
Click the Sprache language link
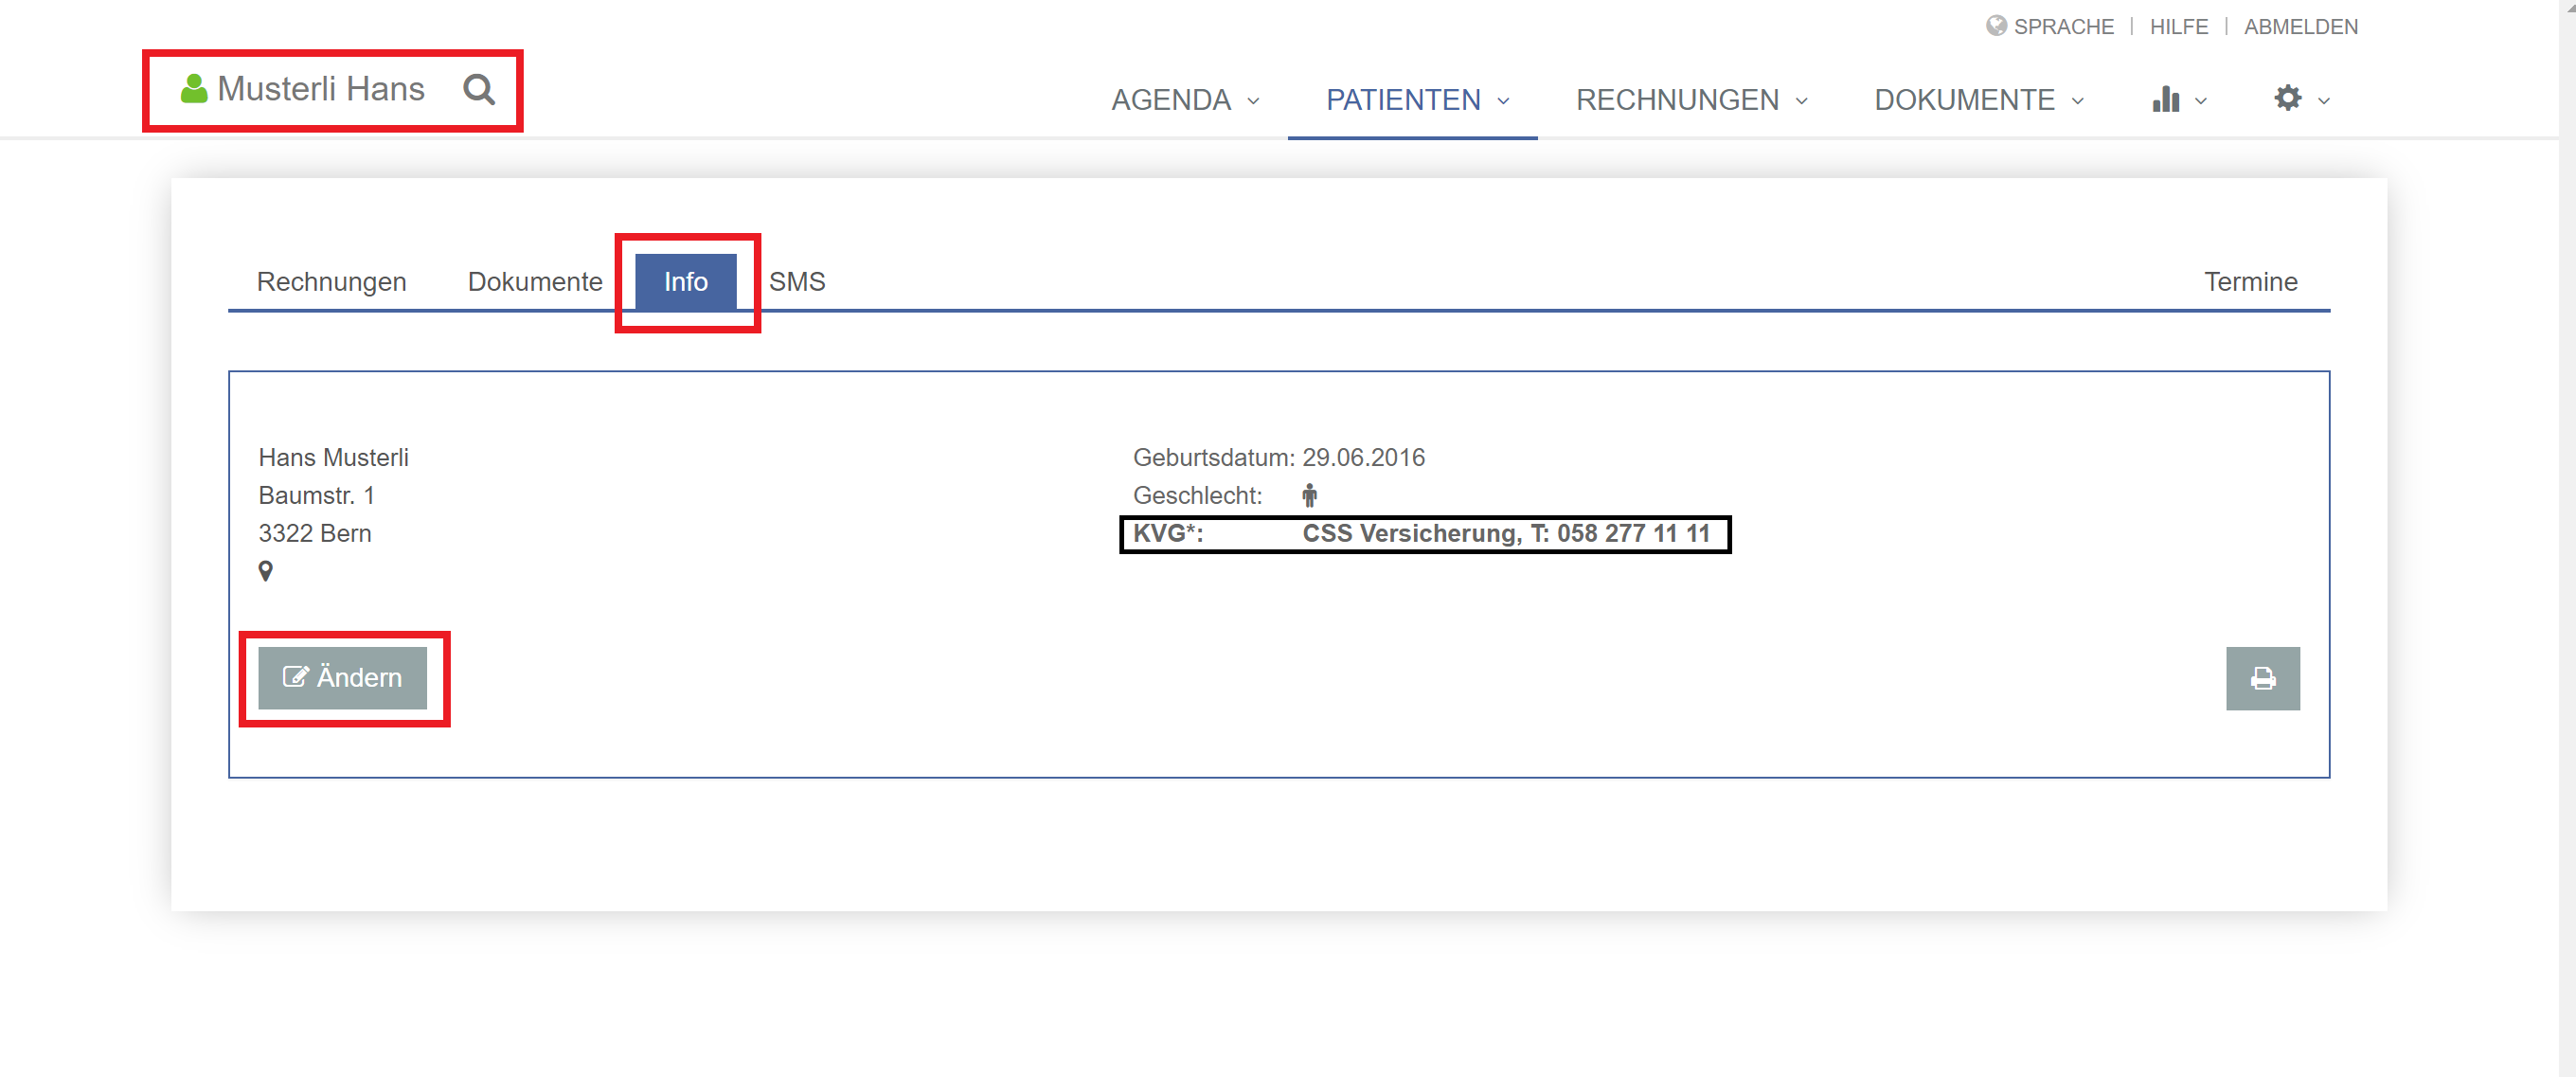tap(2063, 27)
